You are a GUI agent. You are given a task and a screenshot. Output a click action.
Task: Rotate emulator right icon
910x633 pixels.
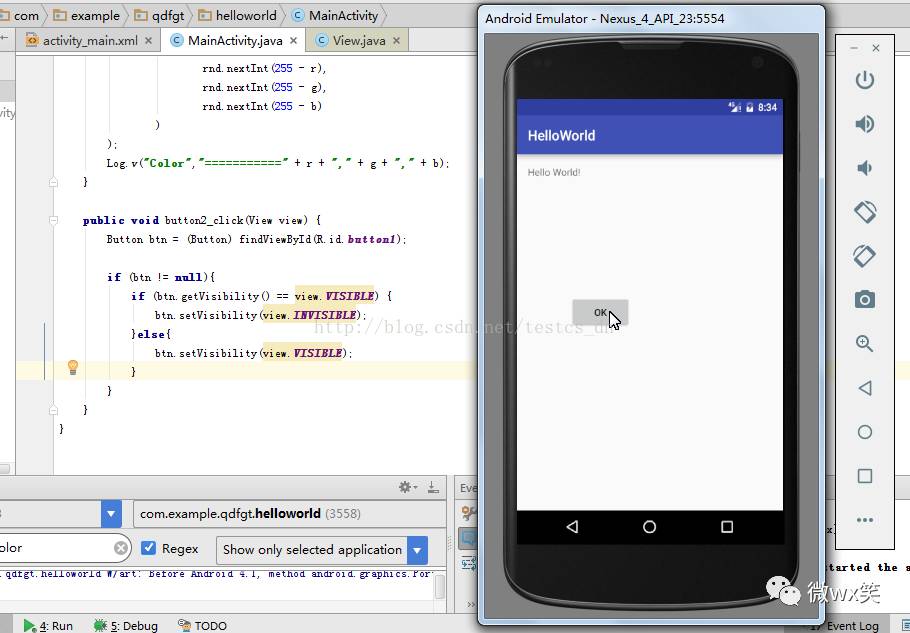click(x=865, y=256)
